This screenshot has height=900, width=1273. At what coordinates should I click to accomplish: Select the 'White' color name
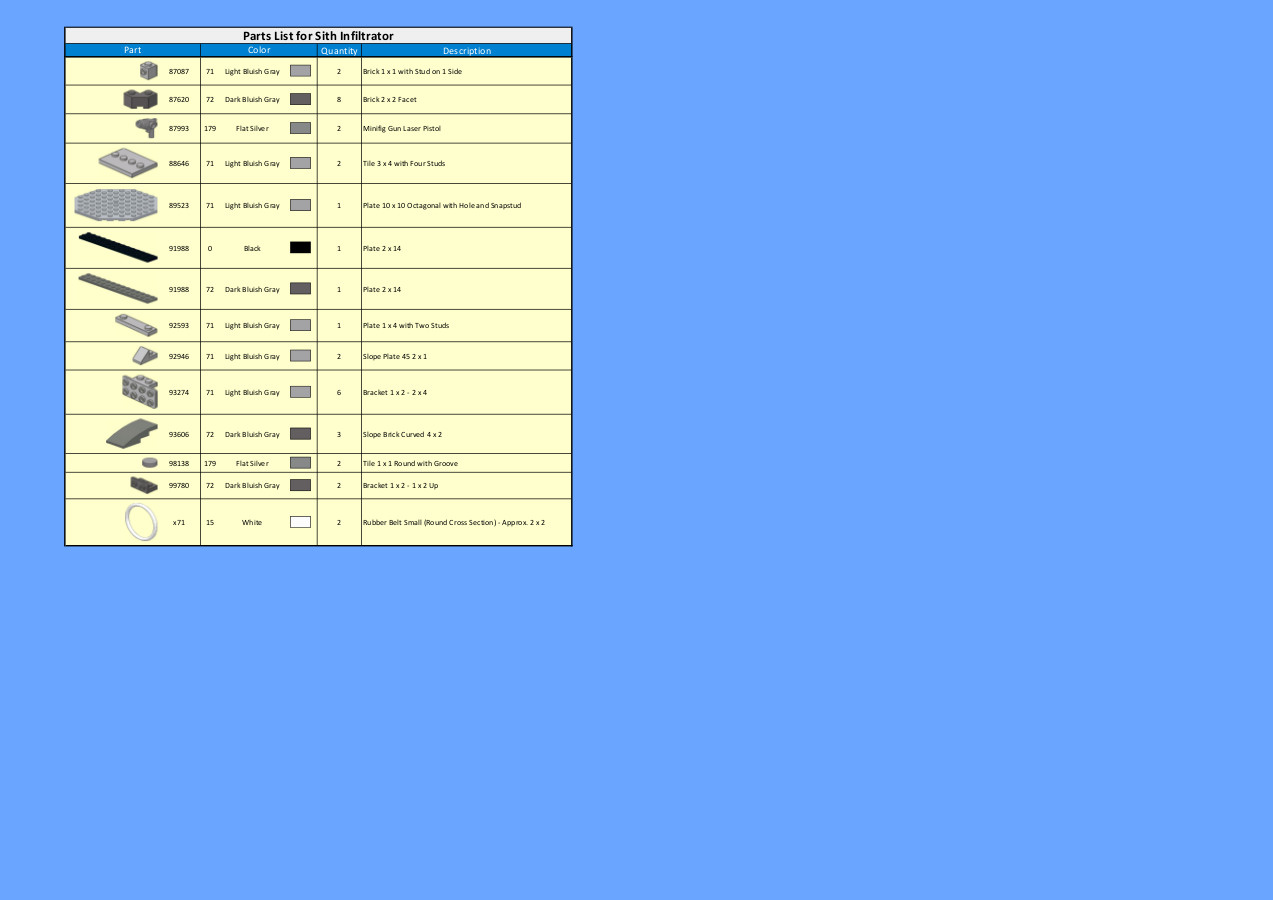(x=252, y=522)
